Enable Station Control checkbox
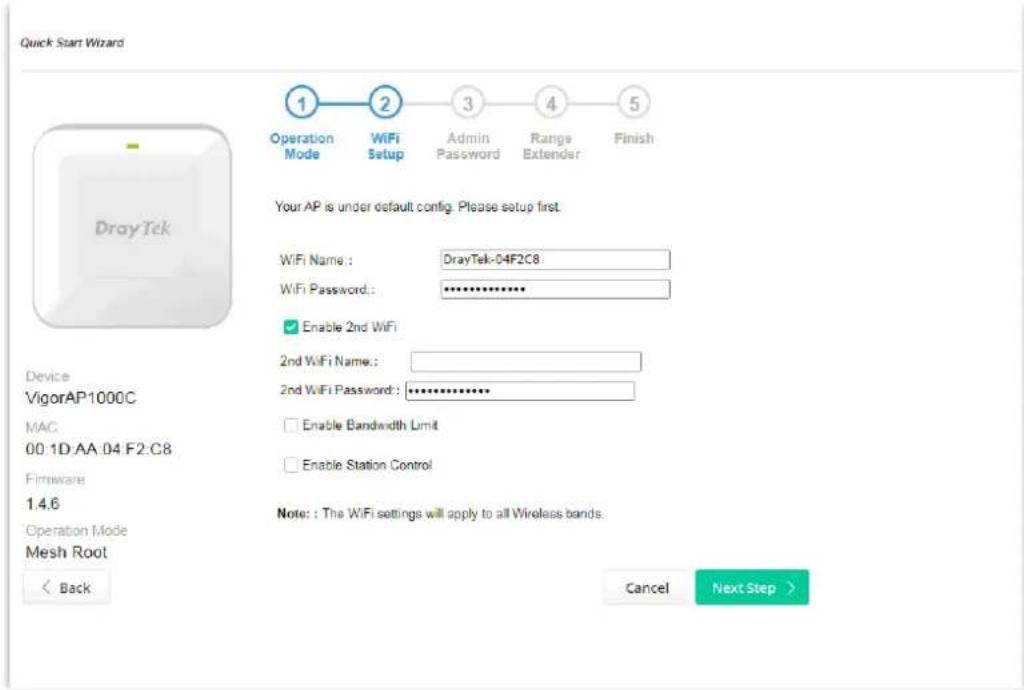The width and height of the screenshot is (1024, 690). pos(291,465)
